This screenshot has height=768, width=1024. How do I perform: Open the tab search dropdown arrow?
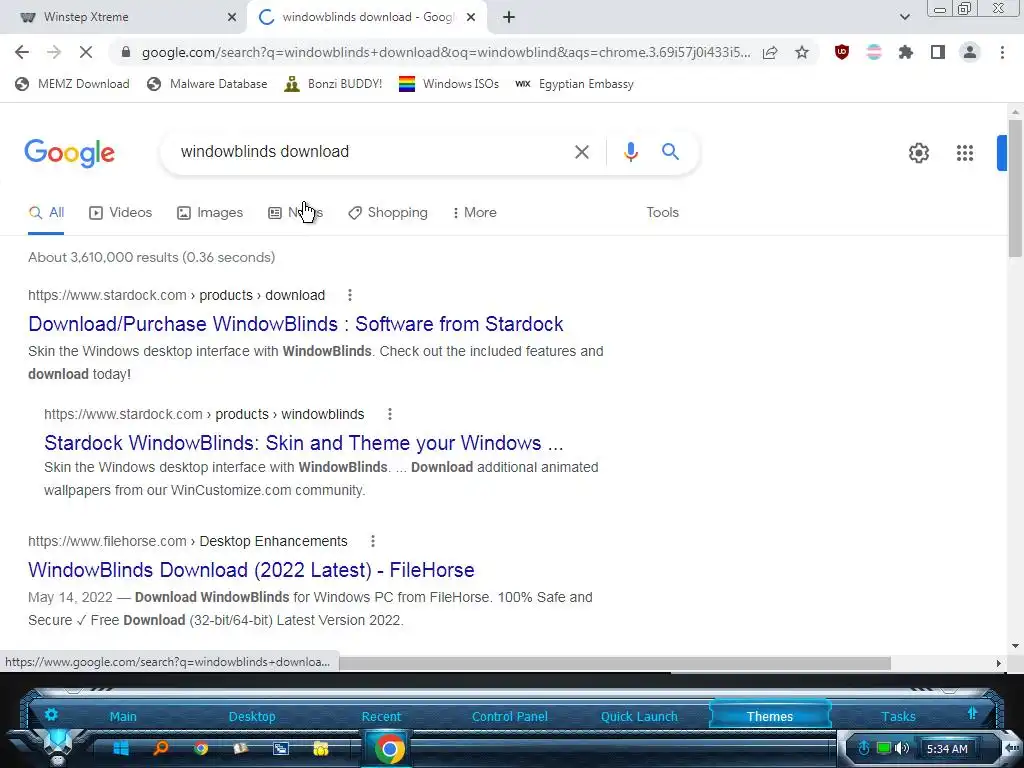[x=904, y=17]
